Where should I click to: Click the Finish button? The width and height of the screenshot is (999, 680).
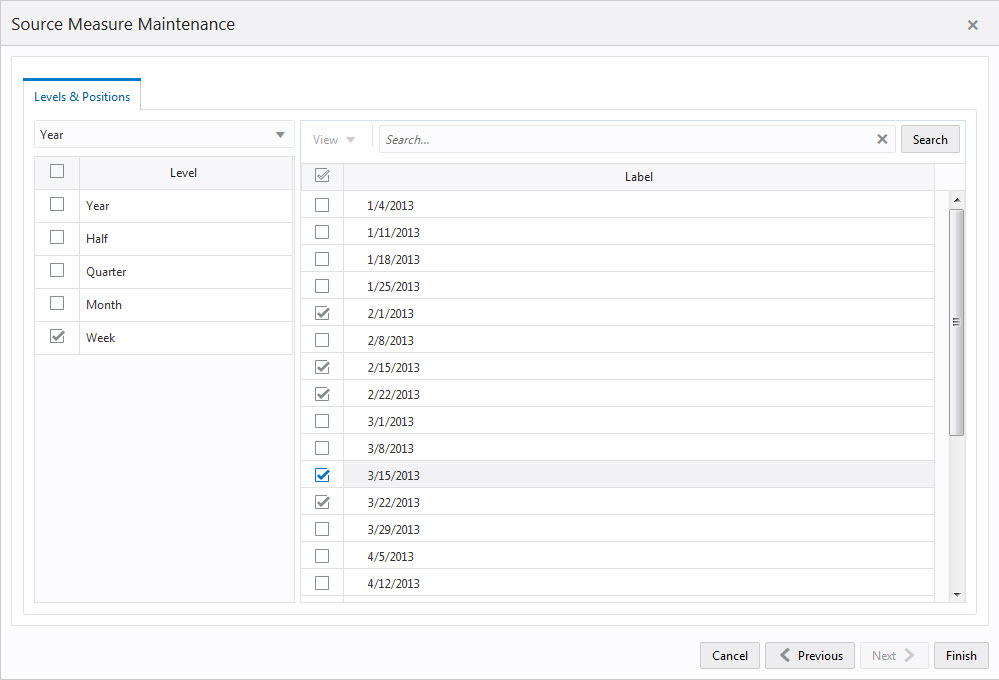961,655
